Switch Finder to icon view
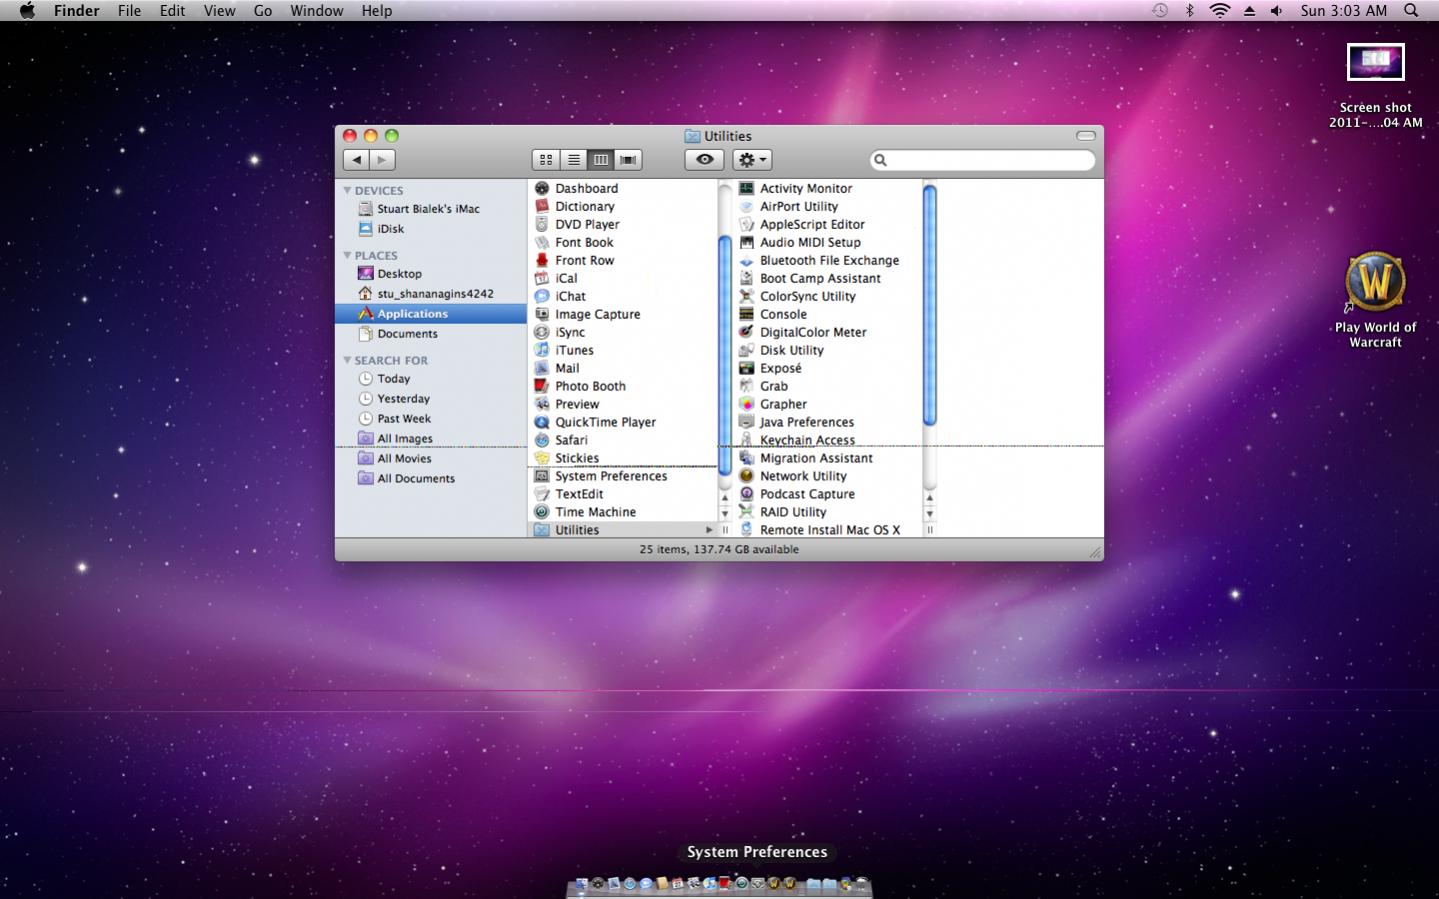 tap(546, 160)
